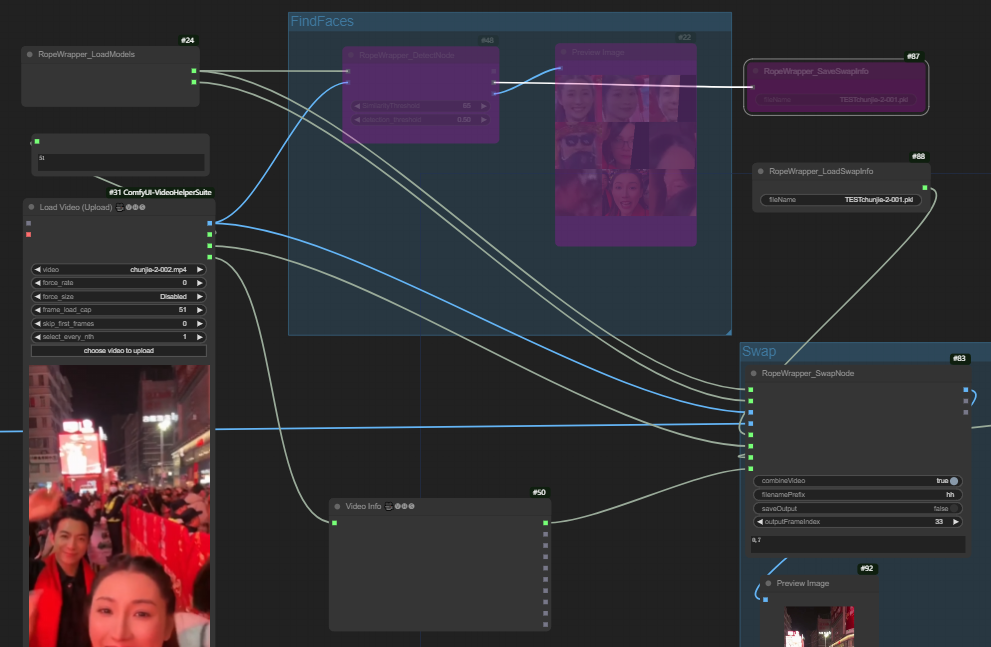Collapse the RopeWrapper_LoadSwapInfo node via its dot
The width and height of the screenshot is (991, 647).
(x=760, y=171)
